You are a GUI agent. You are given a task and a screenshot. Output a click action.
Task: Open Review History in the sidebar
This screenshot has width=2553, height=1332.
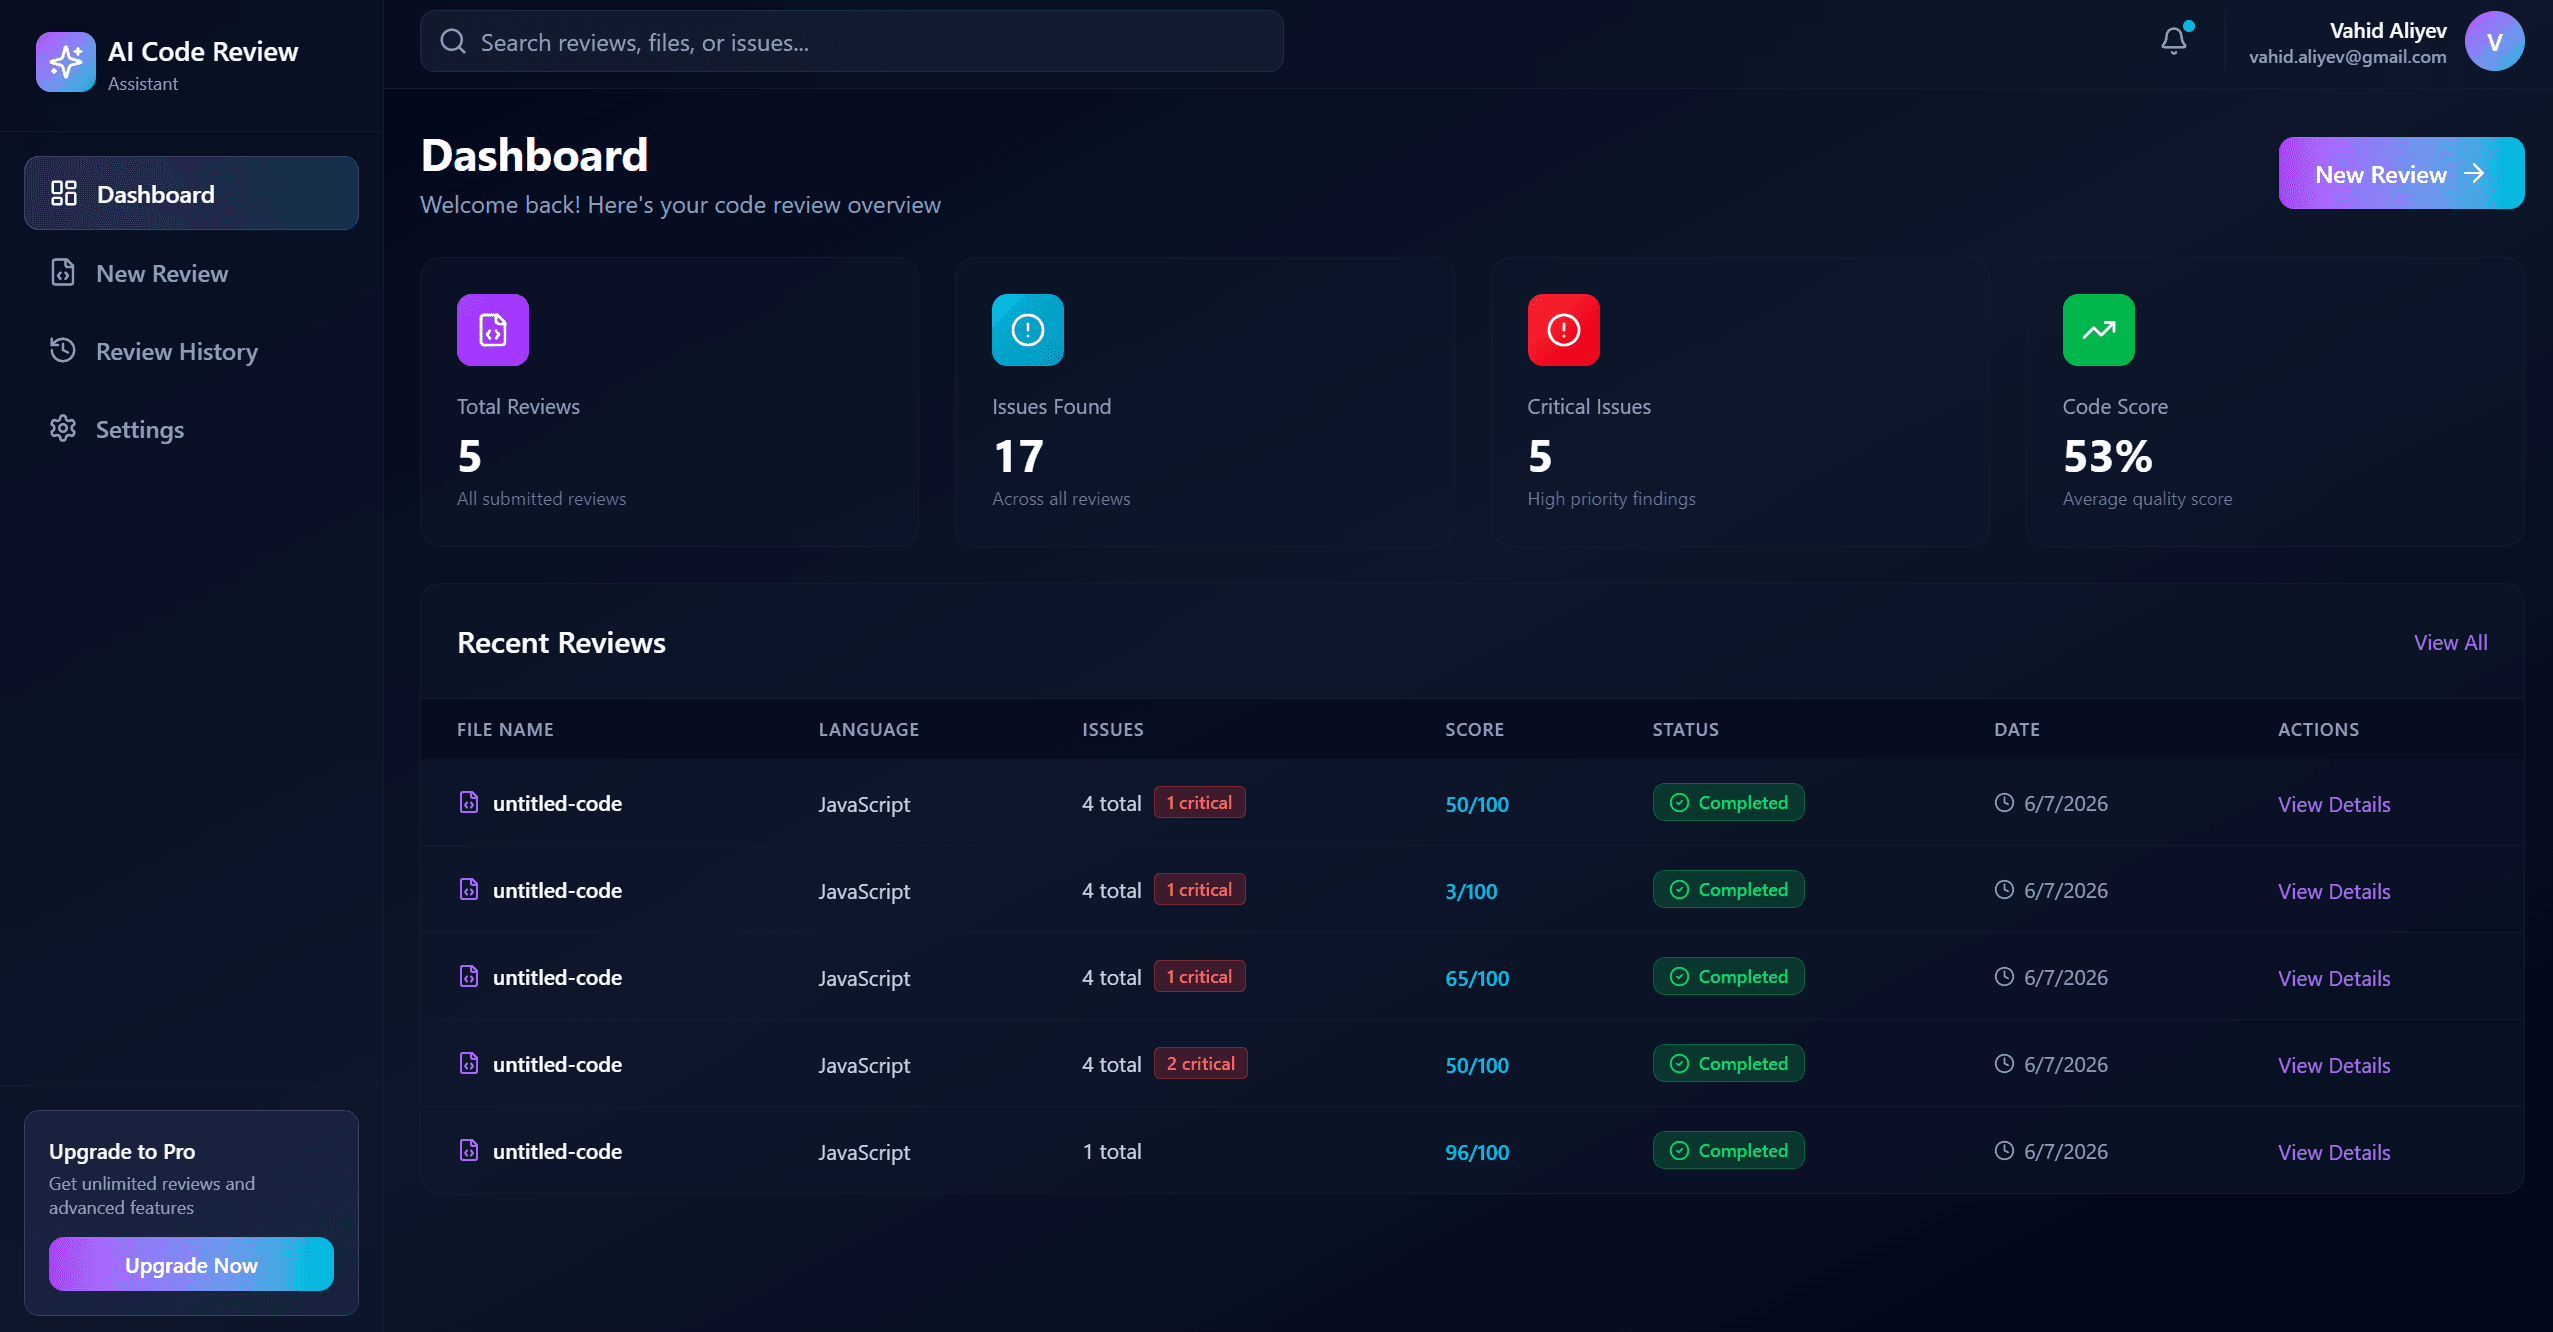pos(191,350)
